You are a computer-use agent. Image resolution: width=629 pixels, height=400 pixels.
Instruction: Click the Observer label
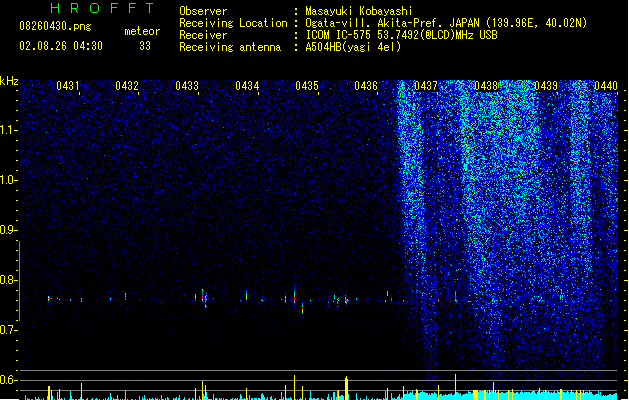[x=203, y=11]
